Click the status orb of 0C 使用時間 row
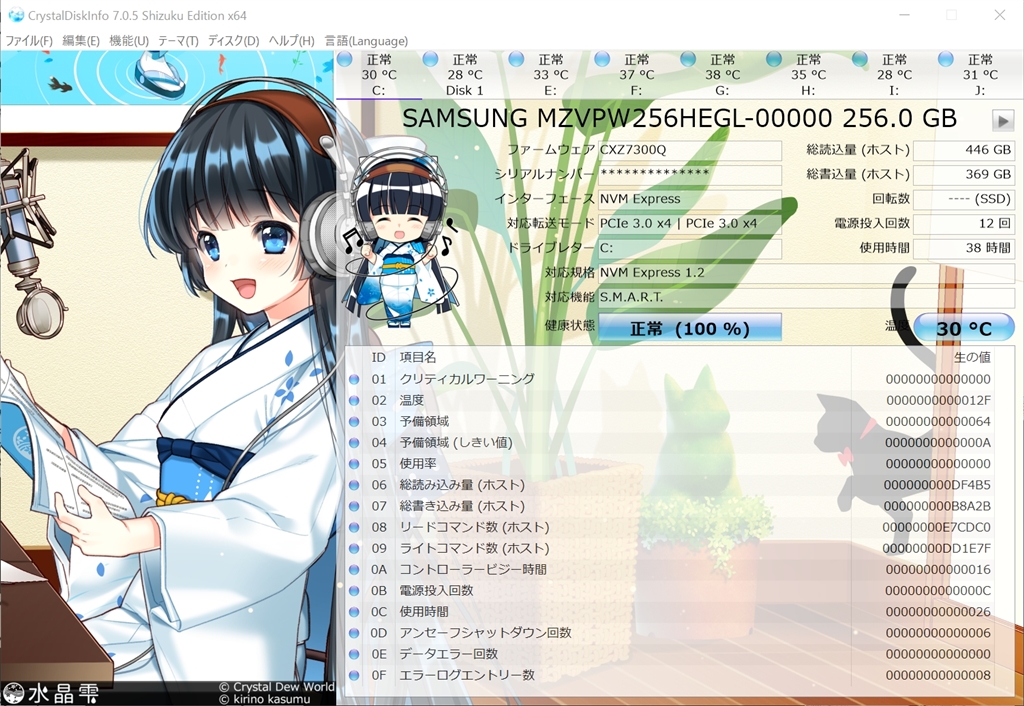 click(354, 612)
